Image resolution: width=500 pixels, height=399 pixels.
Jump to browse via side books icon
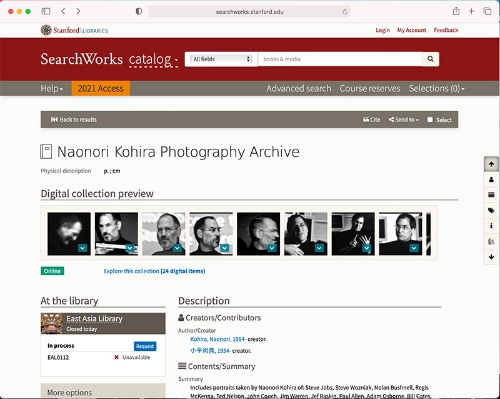click(x=491, y=241)
